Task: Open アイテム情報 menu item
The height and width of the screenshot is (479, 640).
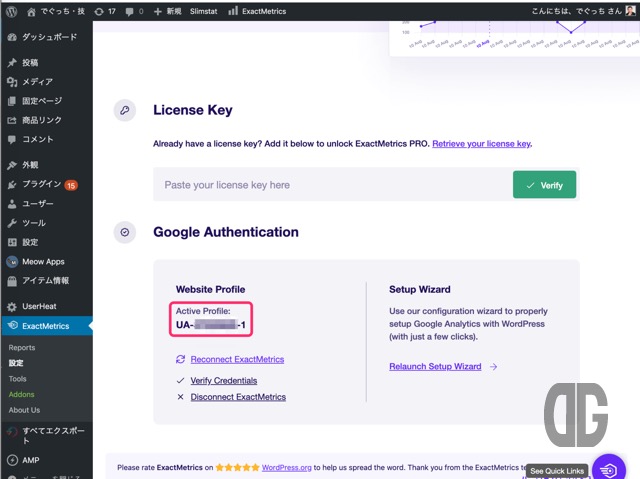Action: [x=47, y=281]
